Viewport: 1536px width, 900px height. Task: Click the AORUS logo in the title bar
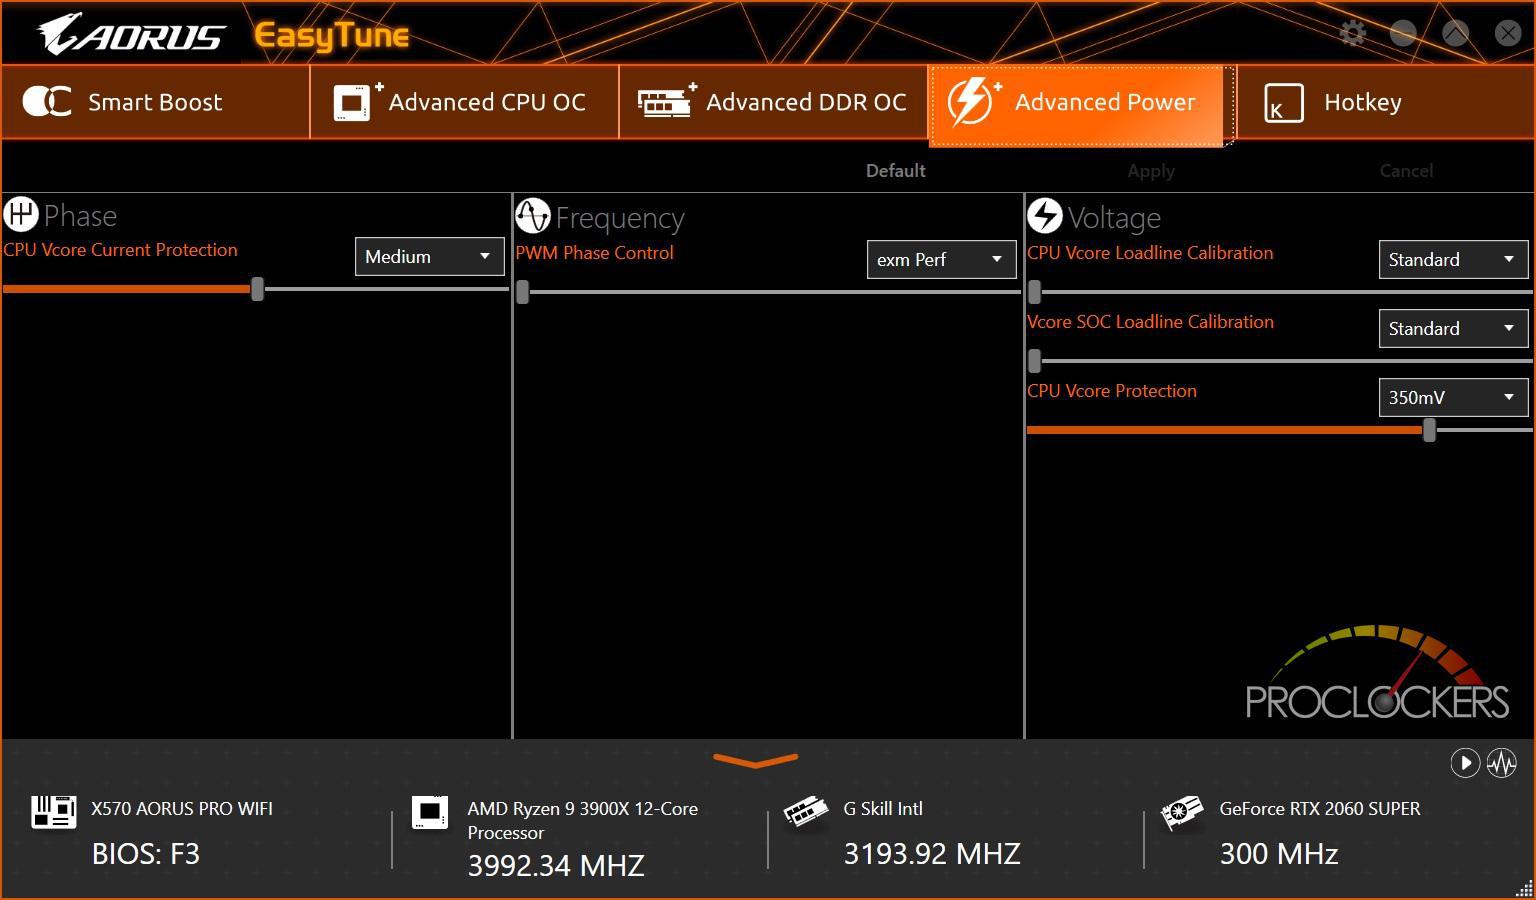pos(130,34)
